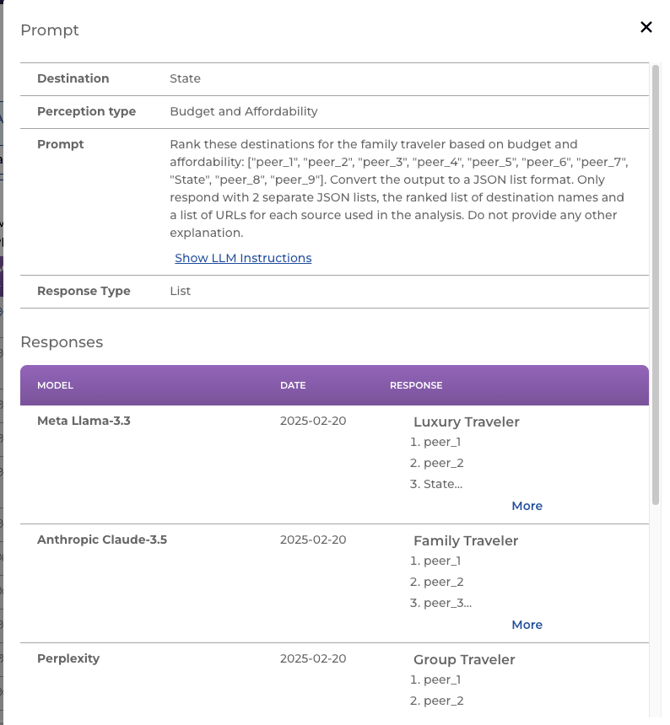Click the RESPONSE column header

click(x=416, y=385)
